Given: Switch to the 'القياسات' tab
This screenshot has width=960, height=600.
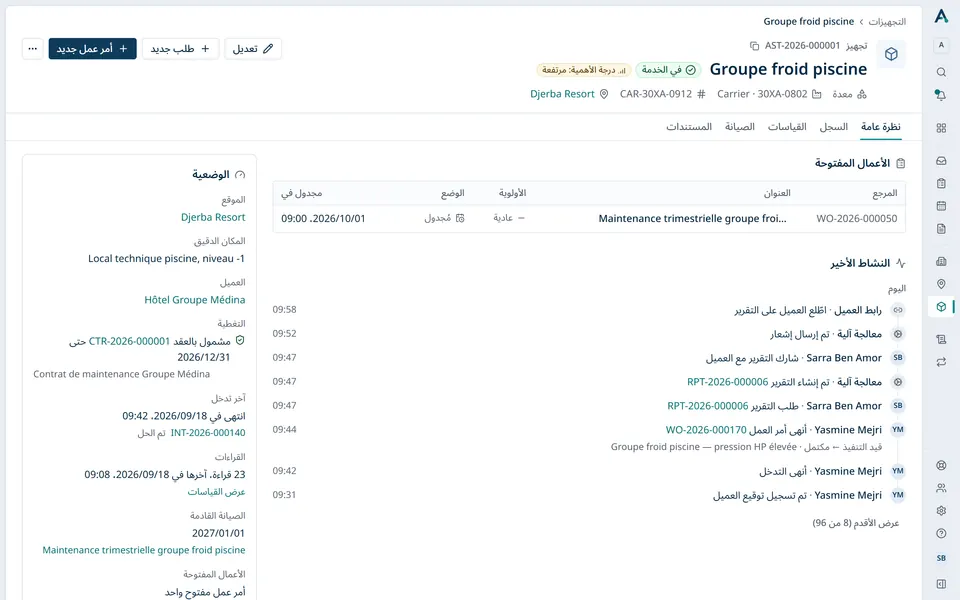Looking at the screenshot, I should (x=787, y=127).
